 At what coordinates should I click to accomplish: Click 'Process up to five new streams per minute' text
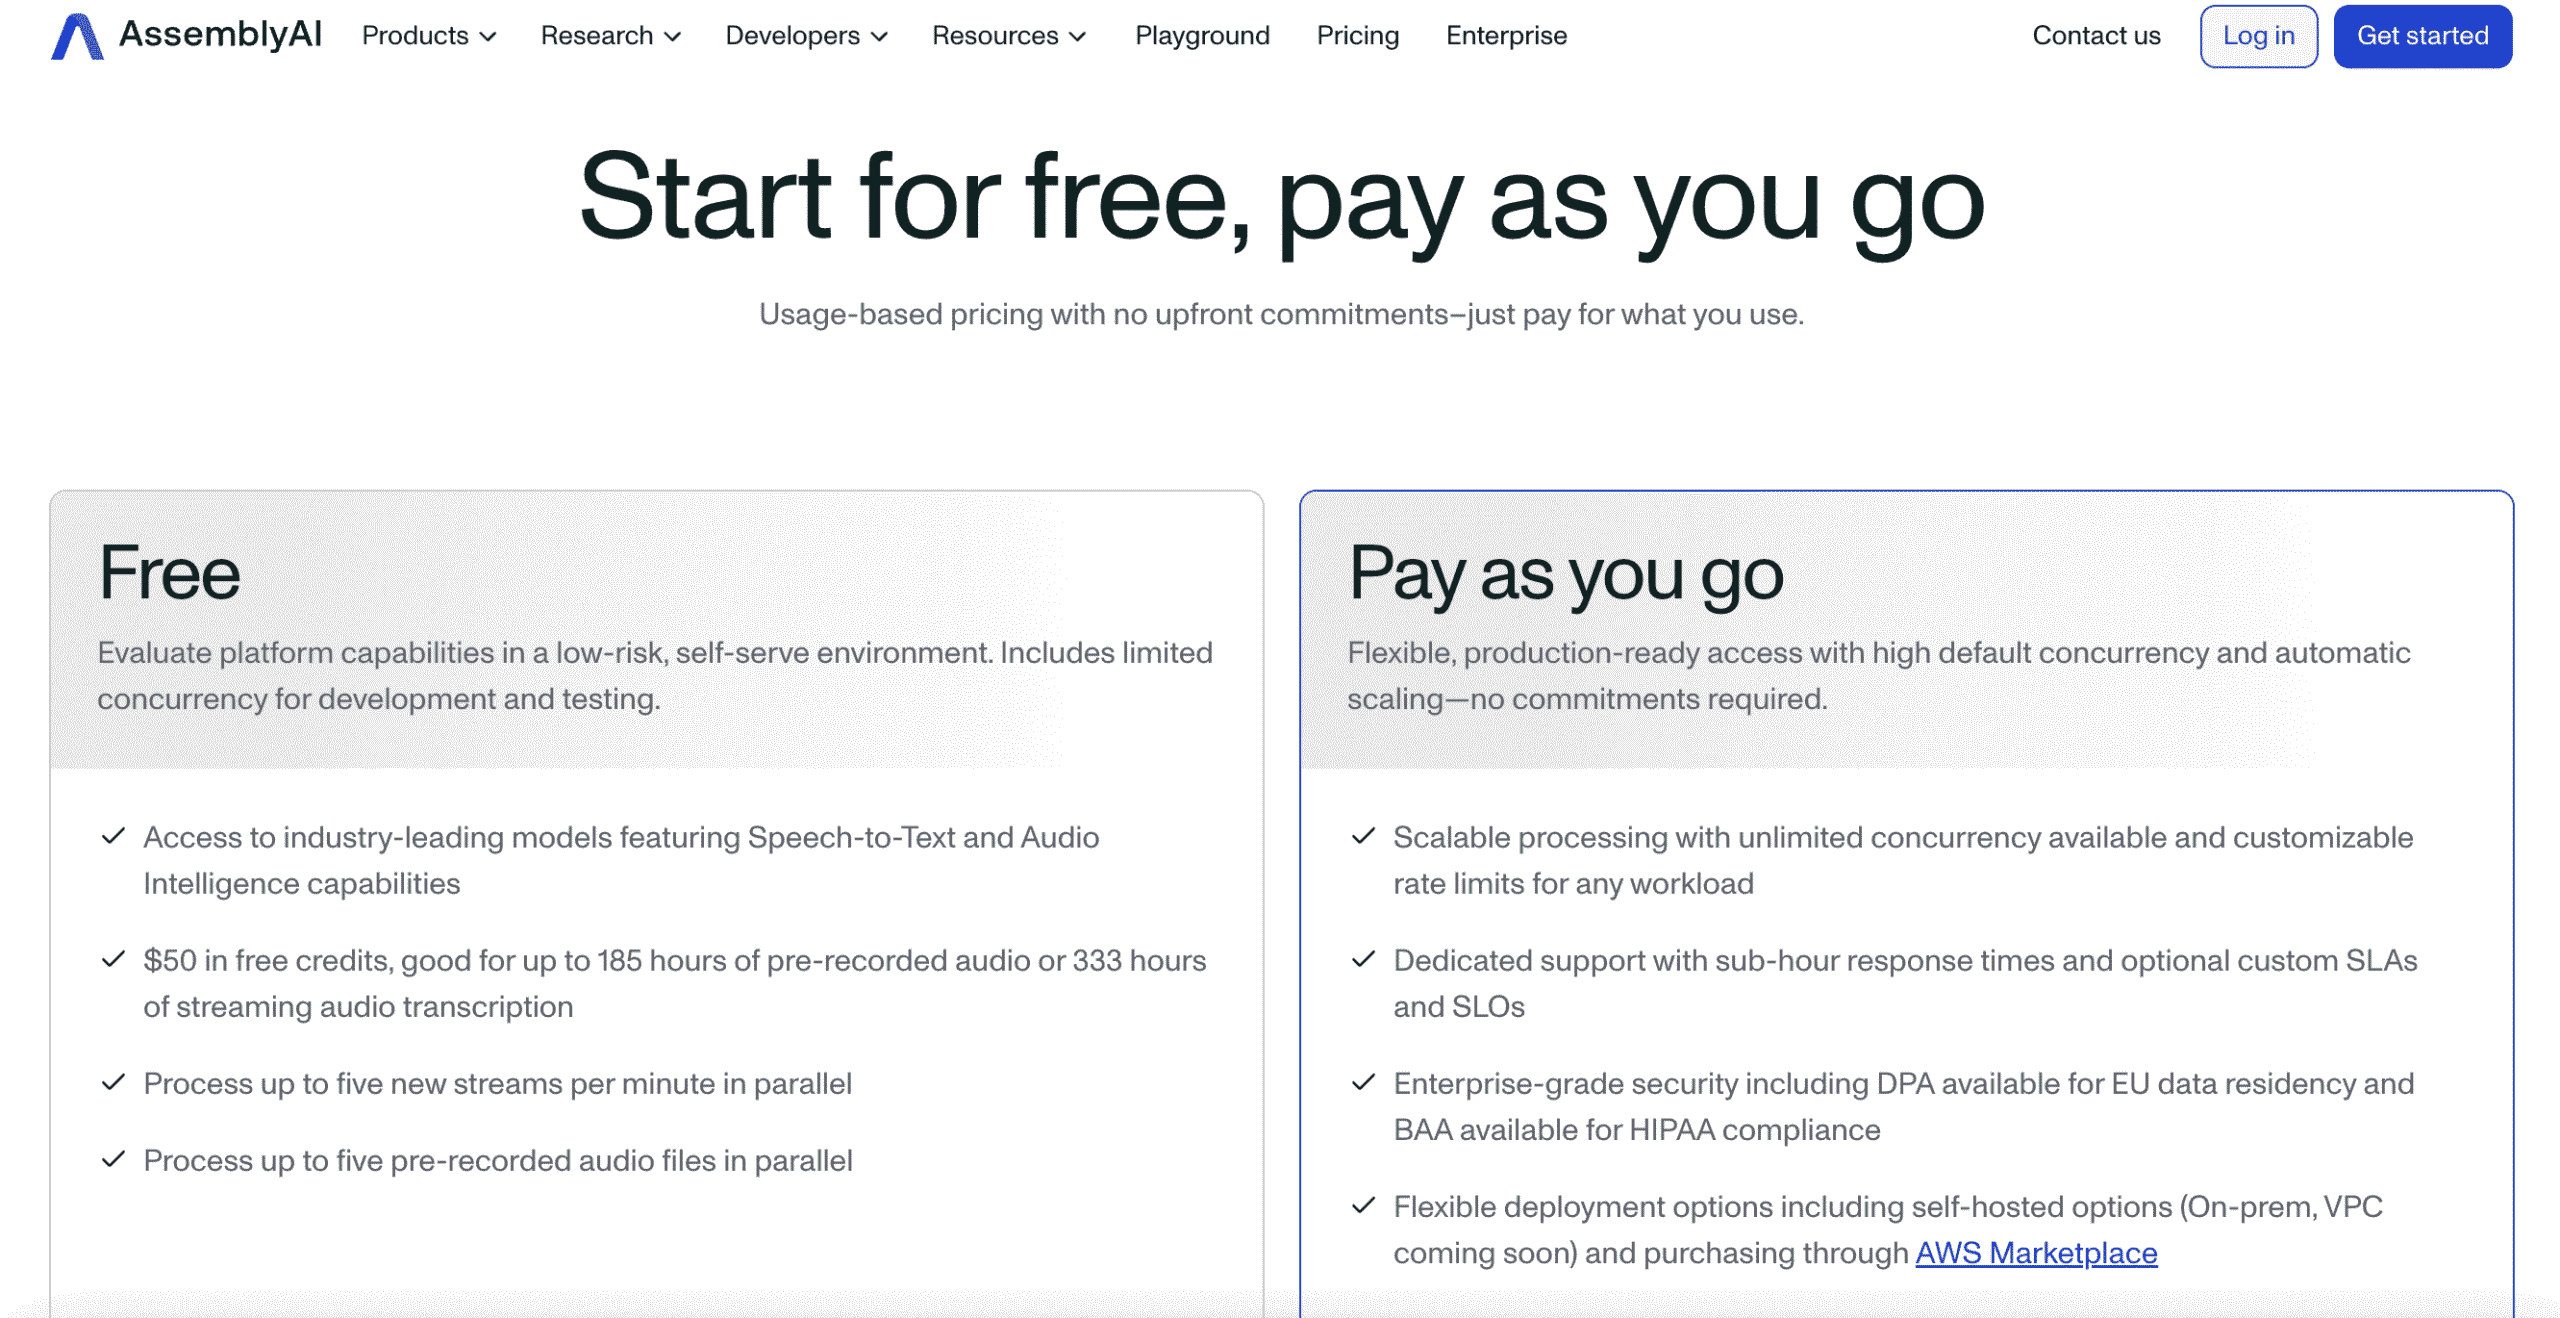[x=497, y=1083]
